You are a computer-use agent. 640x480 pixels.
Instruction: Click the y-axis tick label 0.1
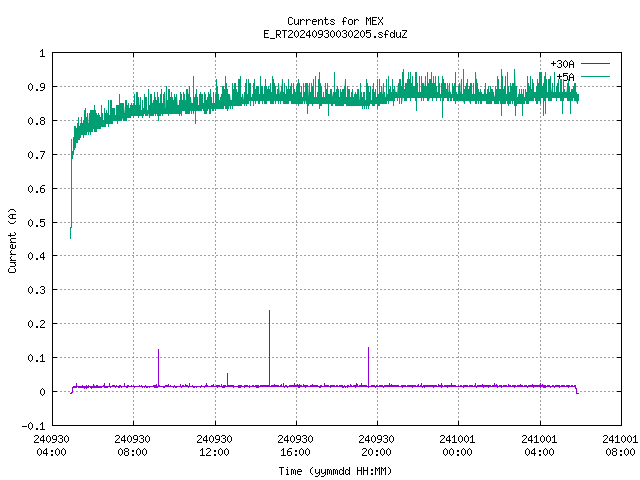pyautogui.click(x=36, y=358)
